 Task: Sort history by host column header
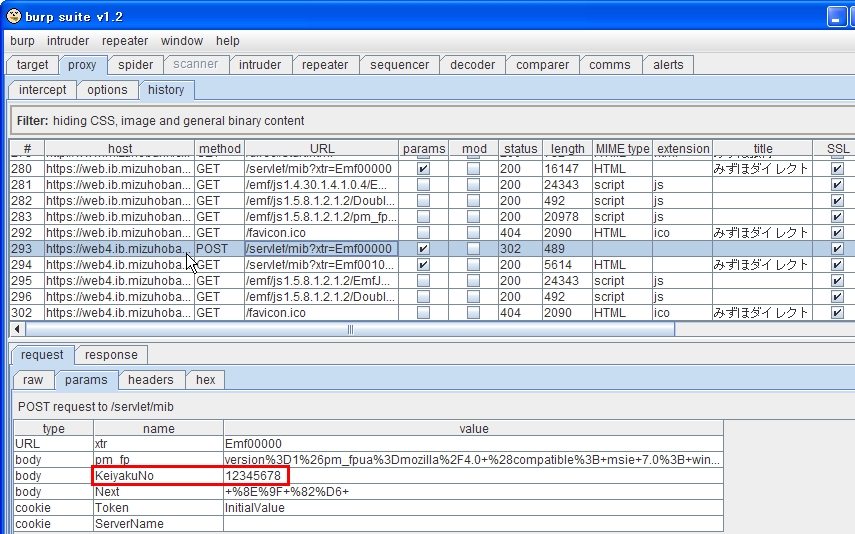pyautogui.click(x=119, y=149)
